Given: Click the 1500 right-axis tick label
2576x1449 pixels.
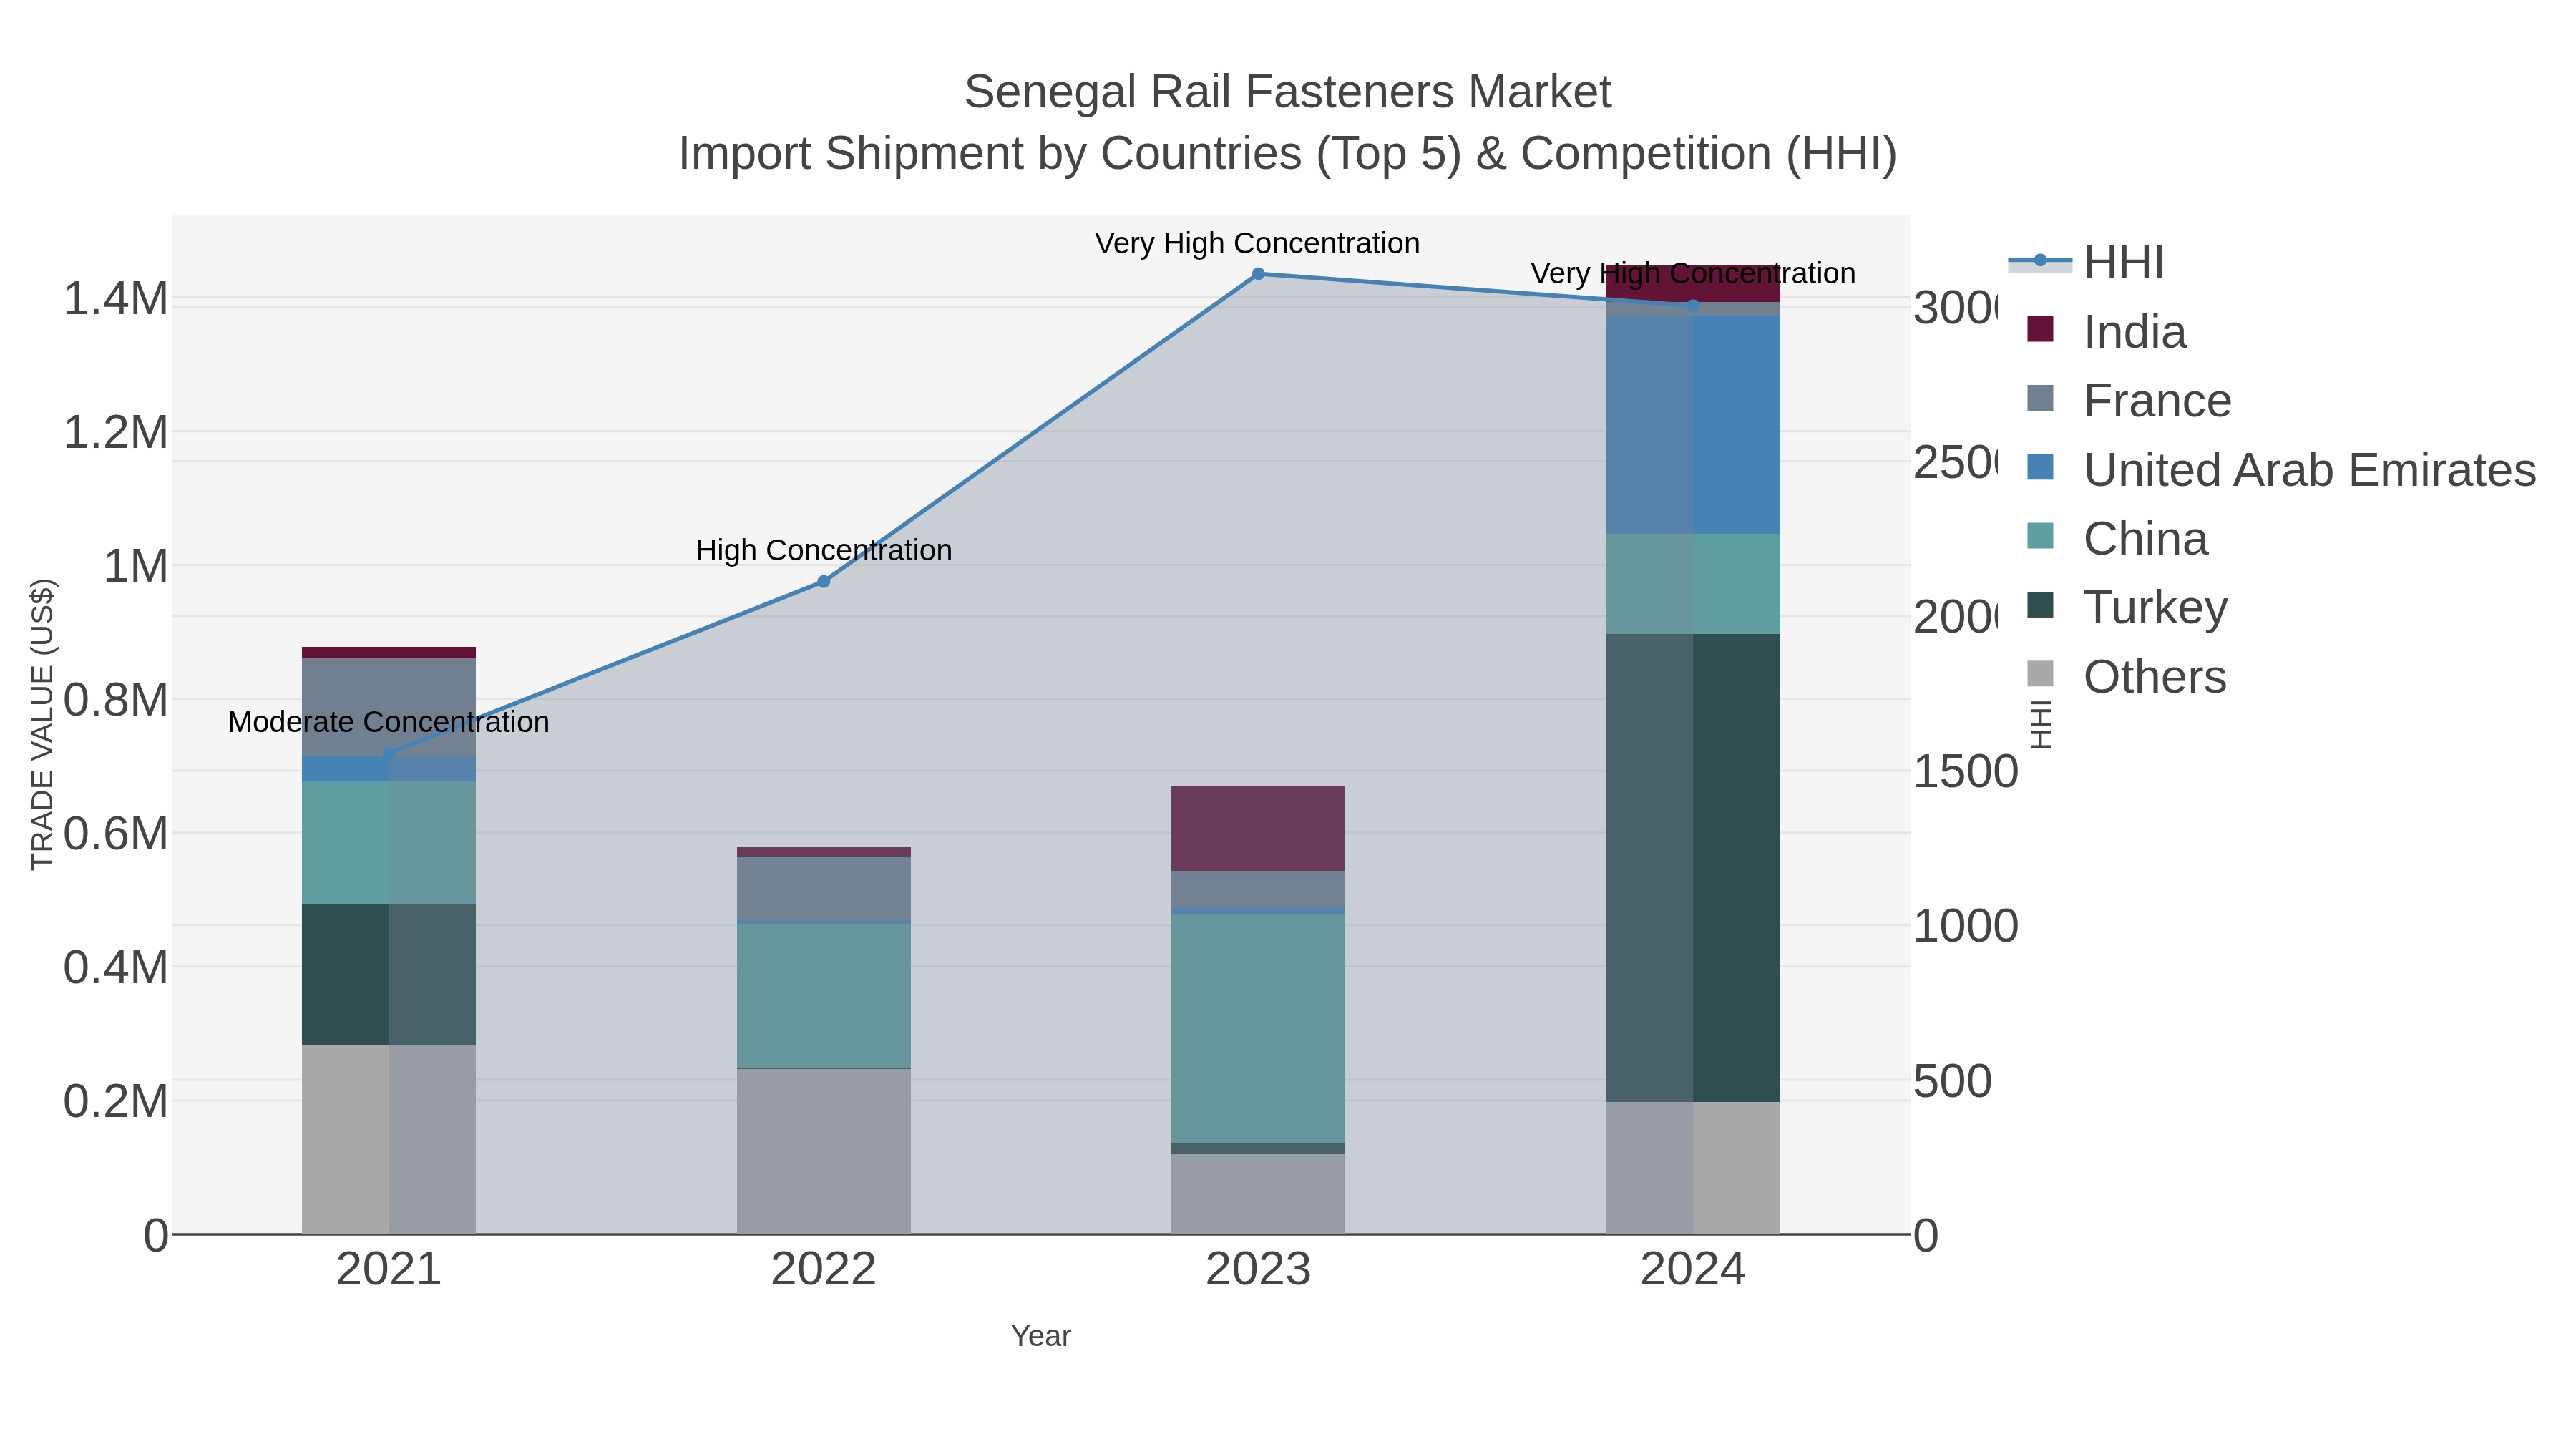Looking at the screenshot, I should [x=1966, y=771].
